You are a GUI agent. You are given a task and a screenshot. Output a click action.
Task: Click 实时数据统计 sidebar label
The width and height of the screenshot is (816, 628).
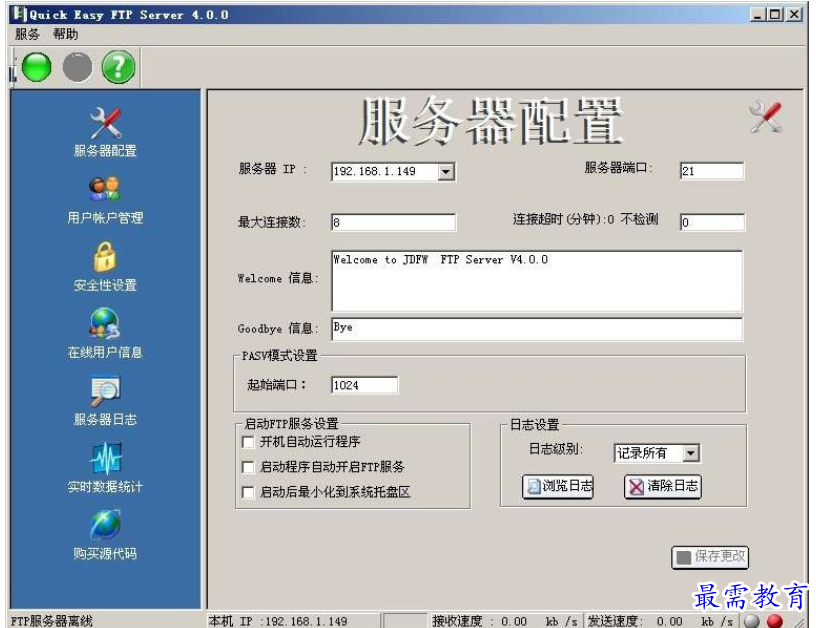(105, 486)
